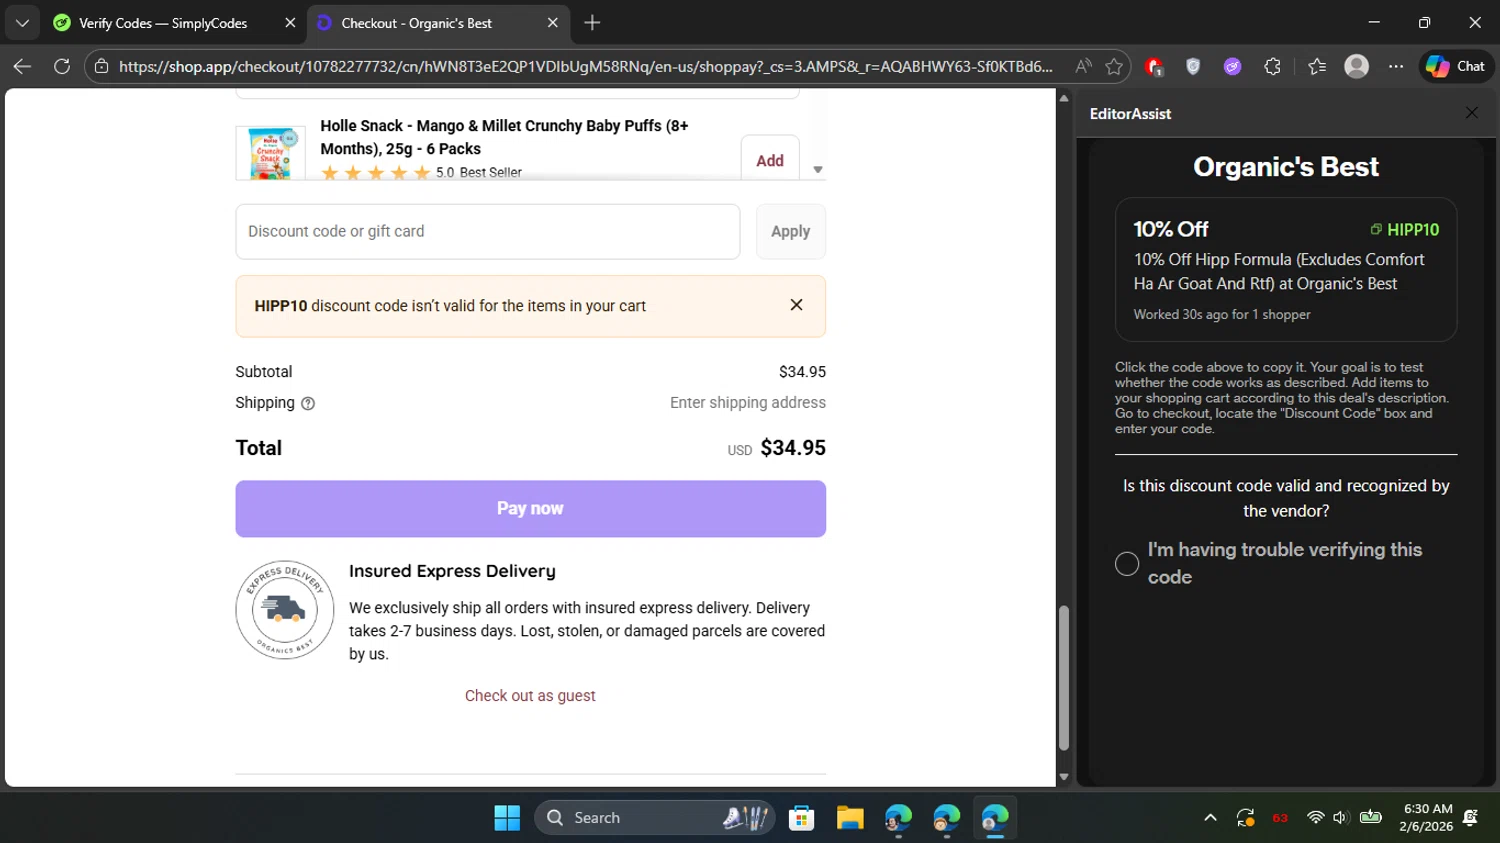Click the Discount code or gift card field
The image size is (1500, 843).
tap(488, 232)
